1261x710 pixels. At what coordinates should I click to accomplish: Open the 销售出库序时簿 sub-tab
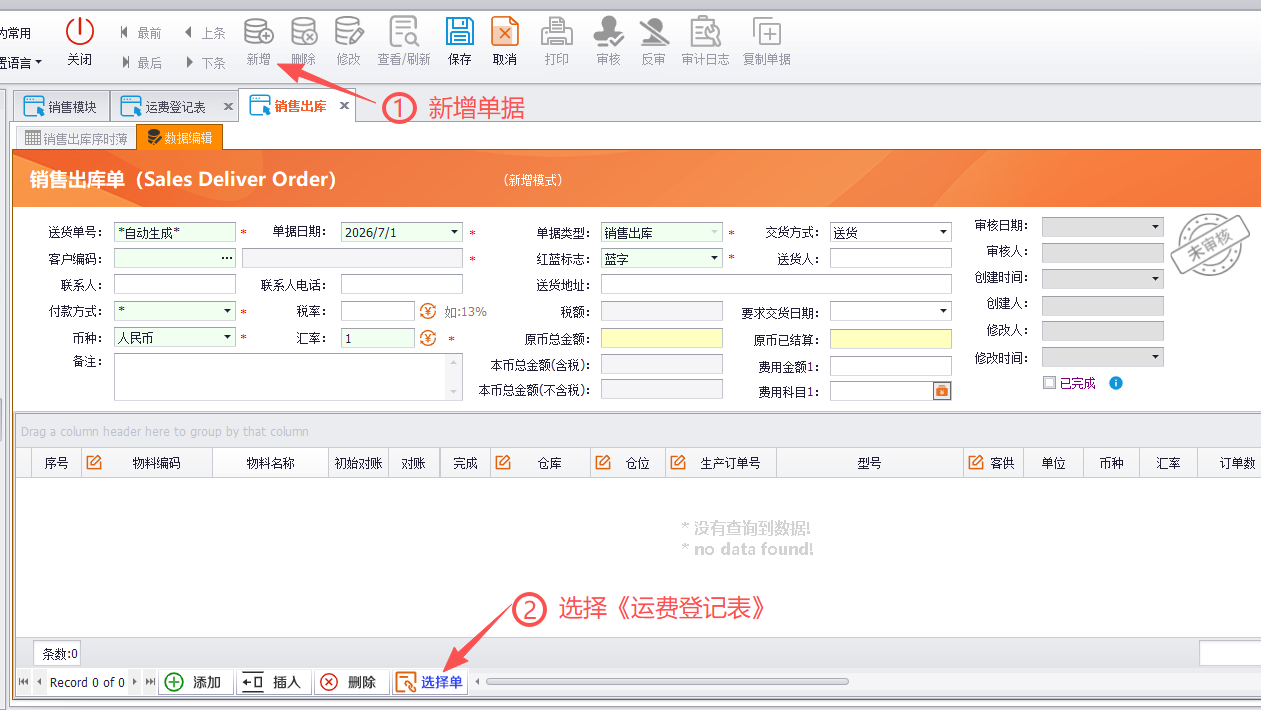point(76,138)
